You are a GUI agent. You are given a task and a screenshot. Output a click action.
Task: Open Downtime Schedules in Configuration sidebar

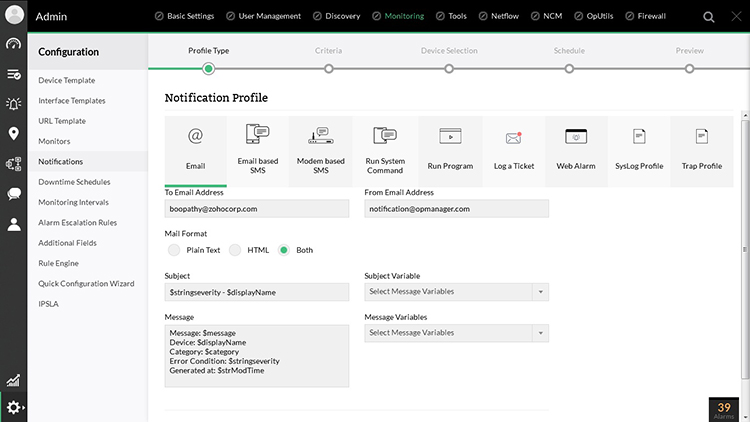[x=74, y=182]
